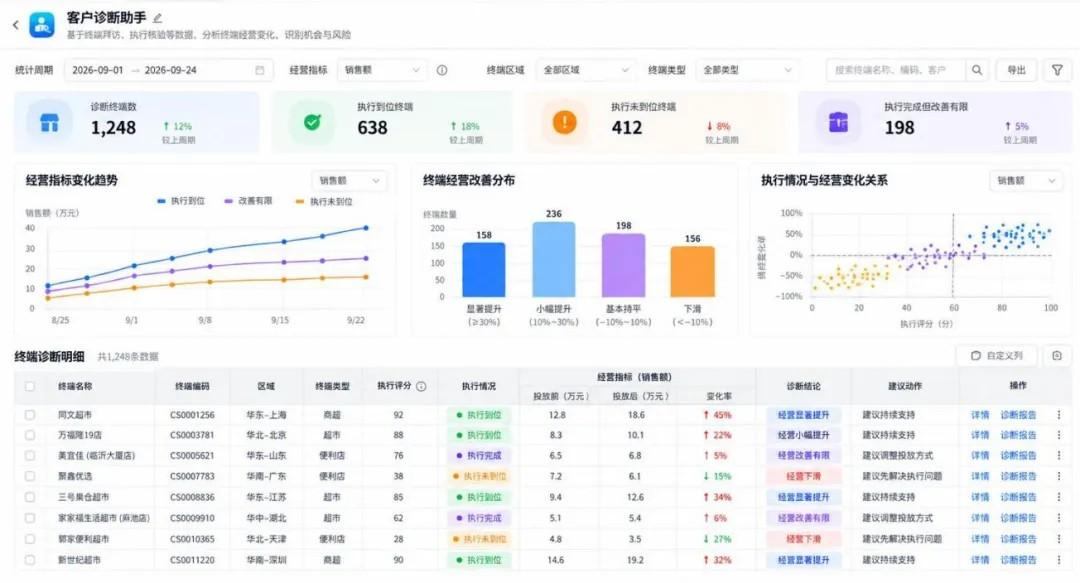Viewport: 1080px width, 583px height.
Task: Open more actions for 三号集合超市 row
Action: pyautogui.click(x=1059, y=497)
